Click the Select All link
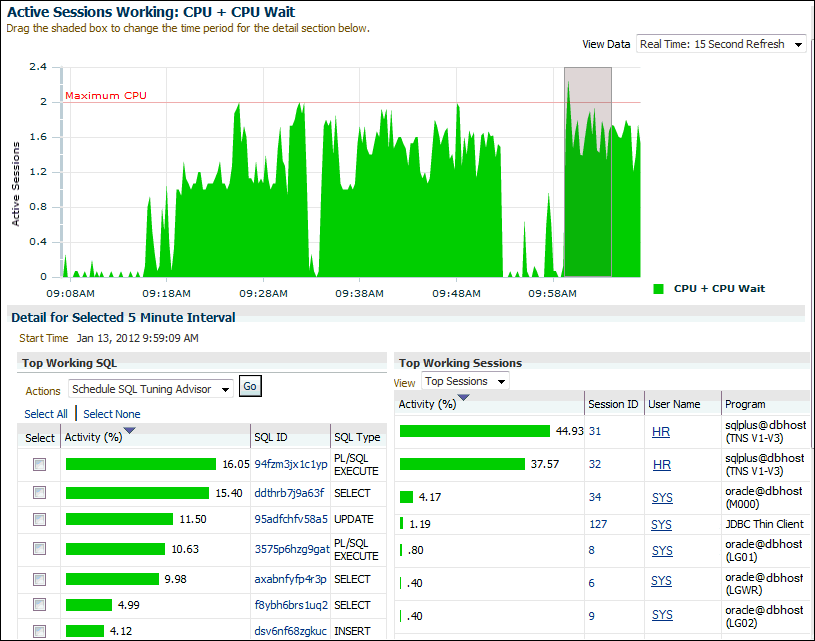The height and width of the screenshot is (641, 815). [x=46, y=414]
